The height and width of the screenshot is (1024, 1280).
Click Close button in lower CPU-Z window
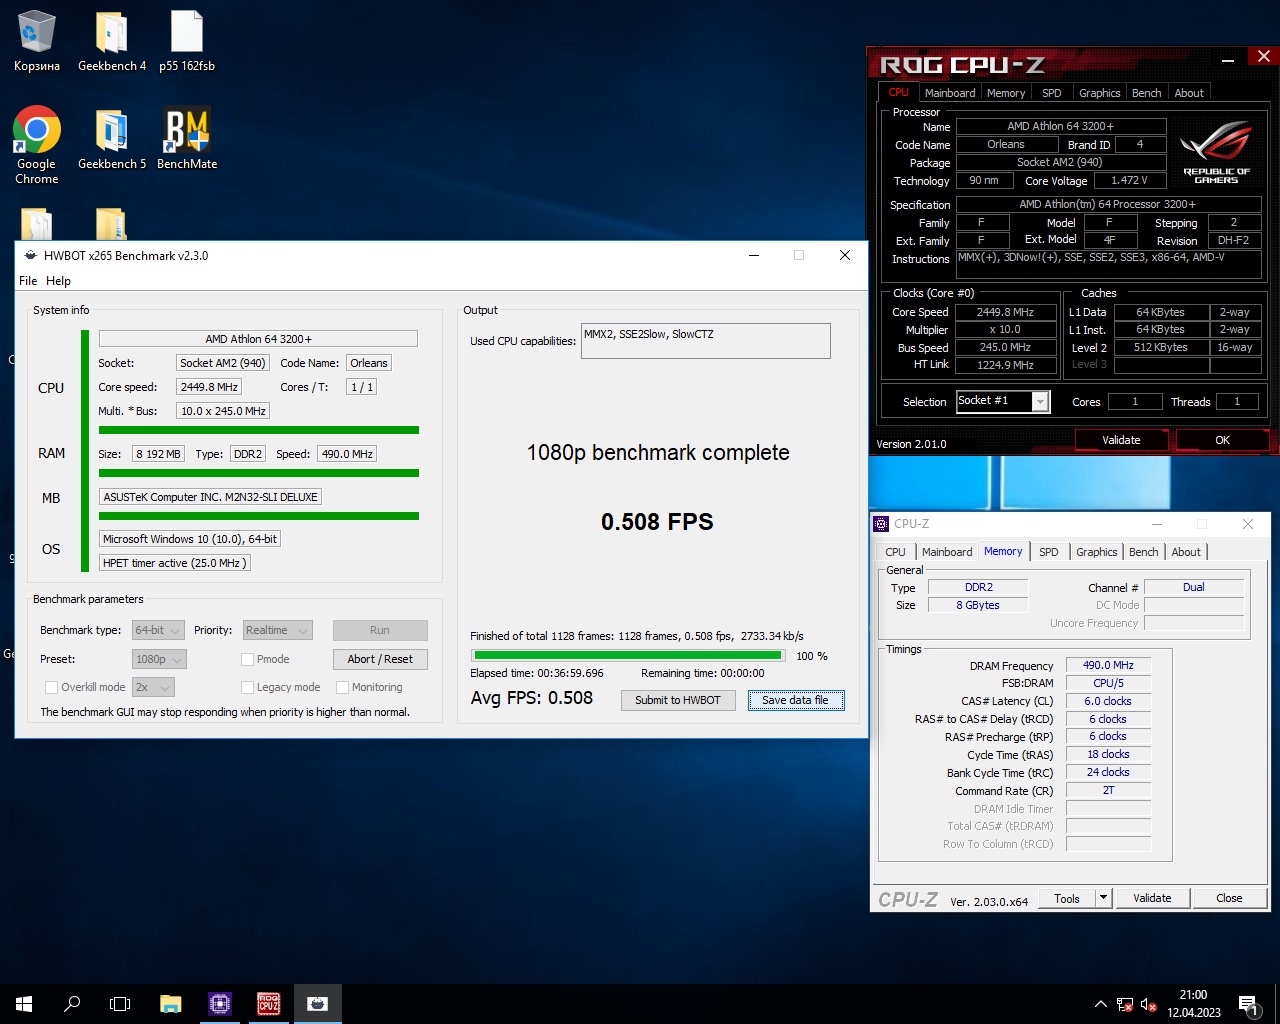click(1229, 898)
